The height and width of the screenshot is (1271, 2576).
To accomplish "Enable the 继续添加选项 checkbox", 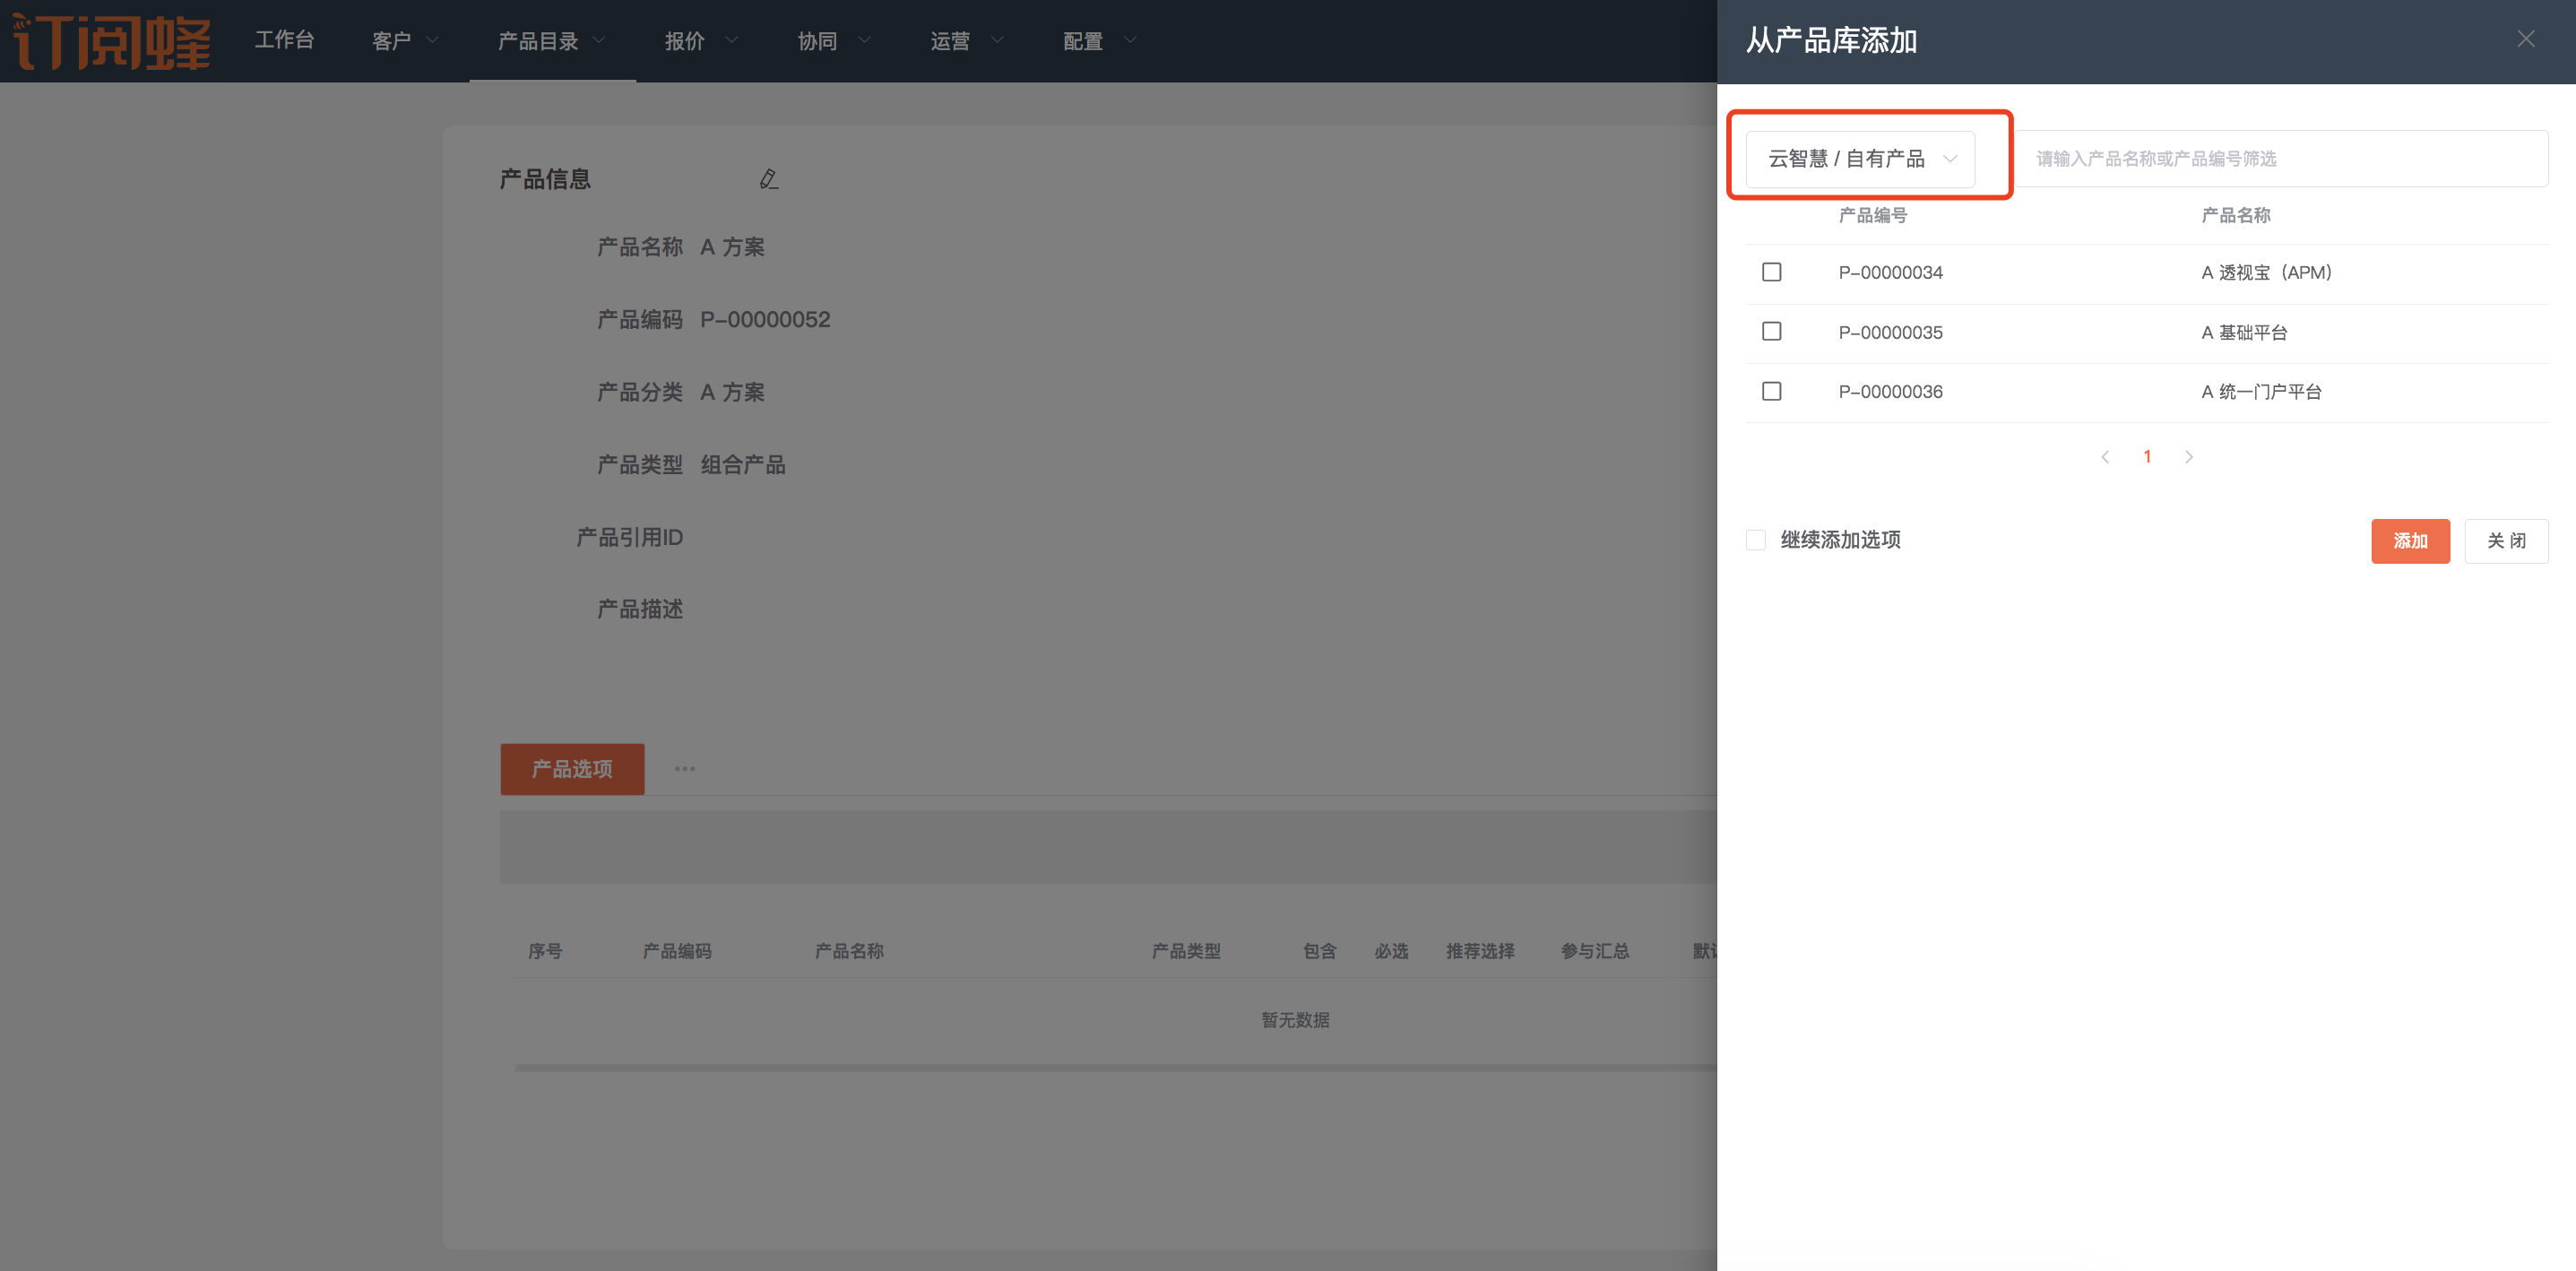I will point(1755,540).
